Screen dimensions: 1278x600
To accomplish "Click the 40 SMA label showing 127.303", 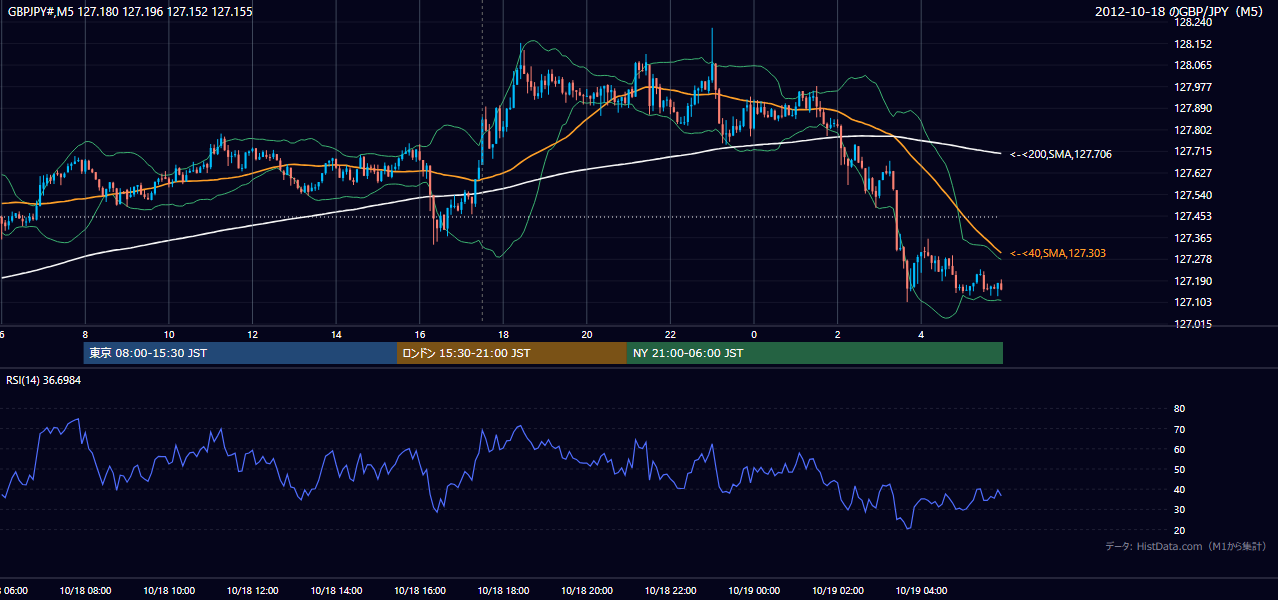I will click(x=1057, y=254).
